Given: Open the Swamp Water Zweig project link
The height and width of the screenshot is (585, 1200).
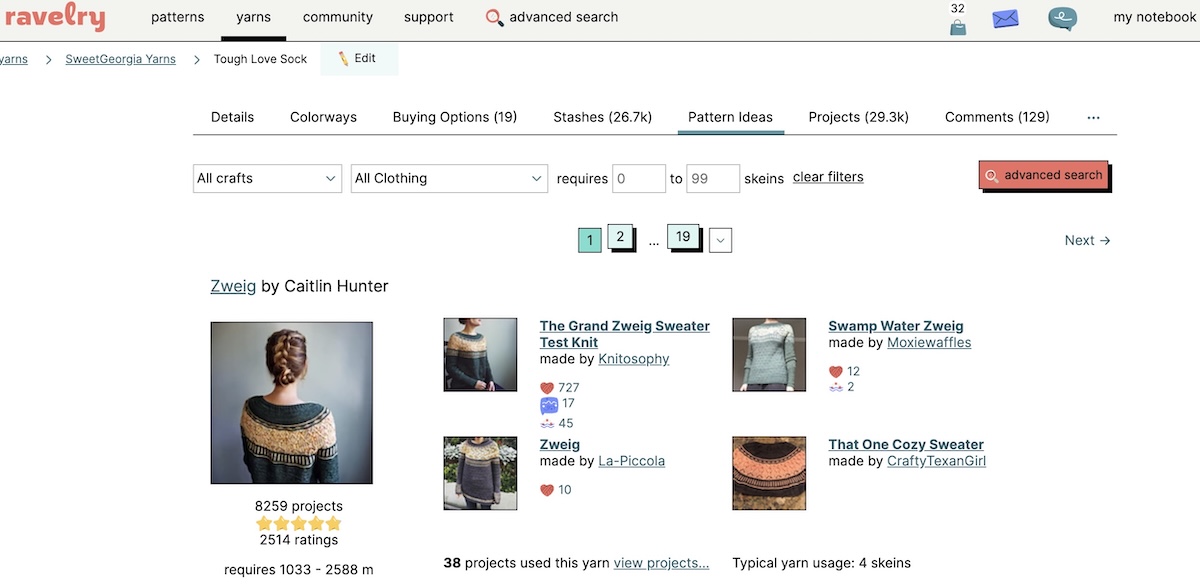Looking at the screenshot, I should (x=896, y=326).
